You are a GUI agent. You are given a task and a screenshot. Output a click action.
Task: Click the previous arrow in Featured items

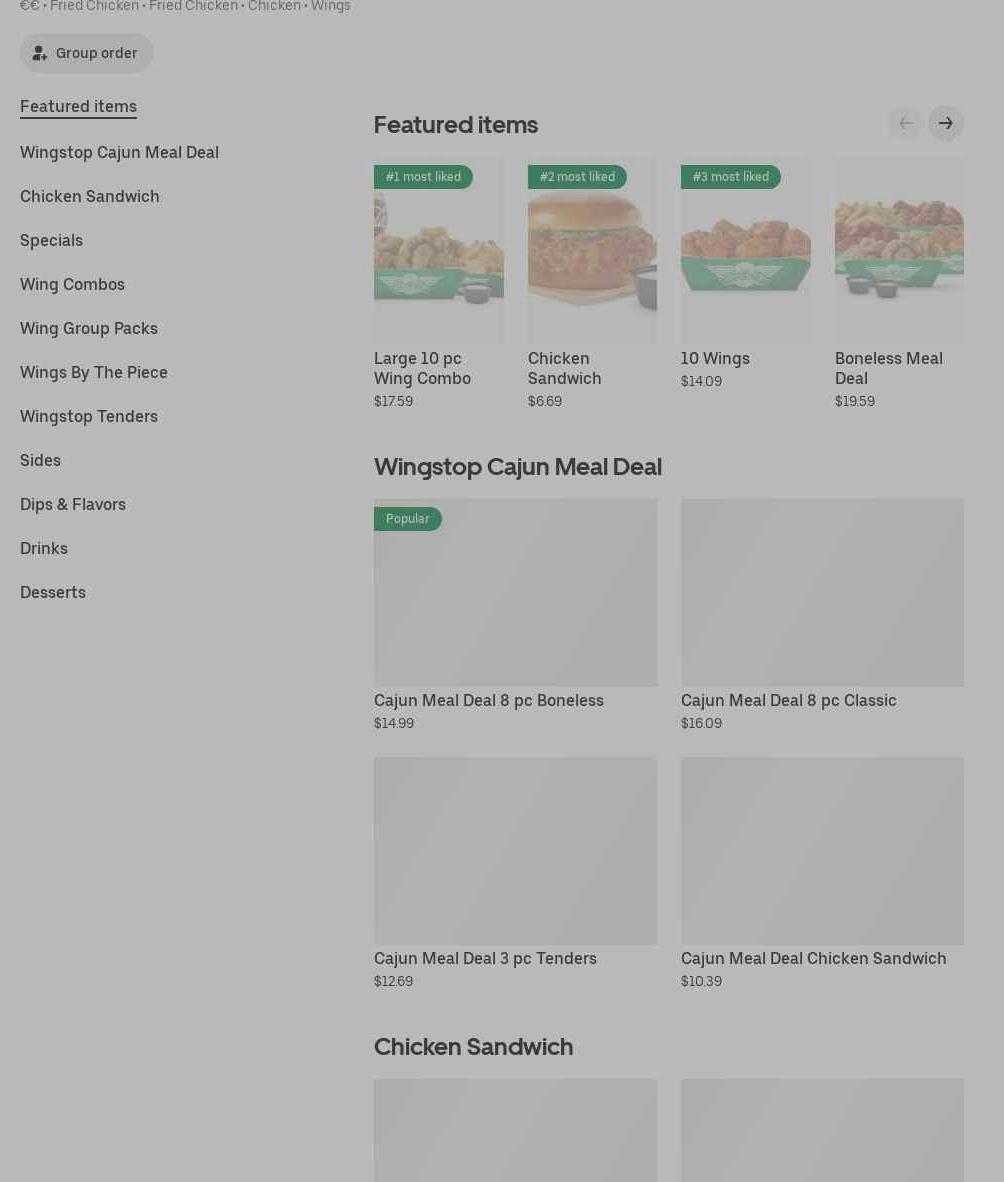[x=906, y=123]
